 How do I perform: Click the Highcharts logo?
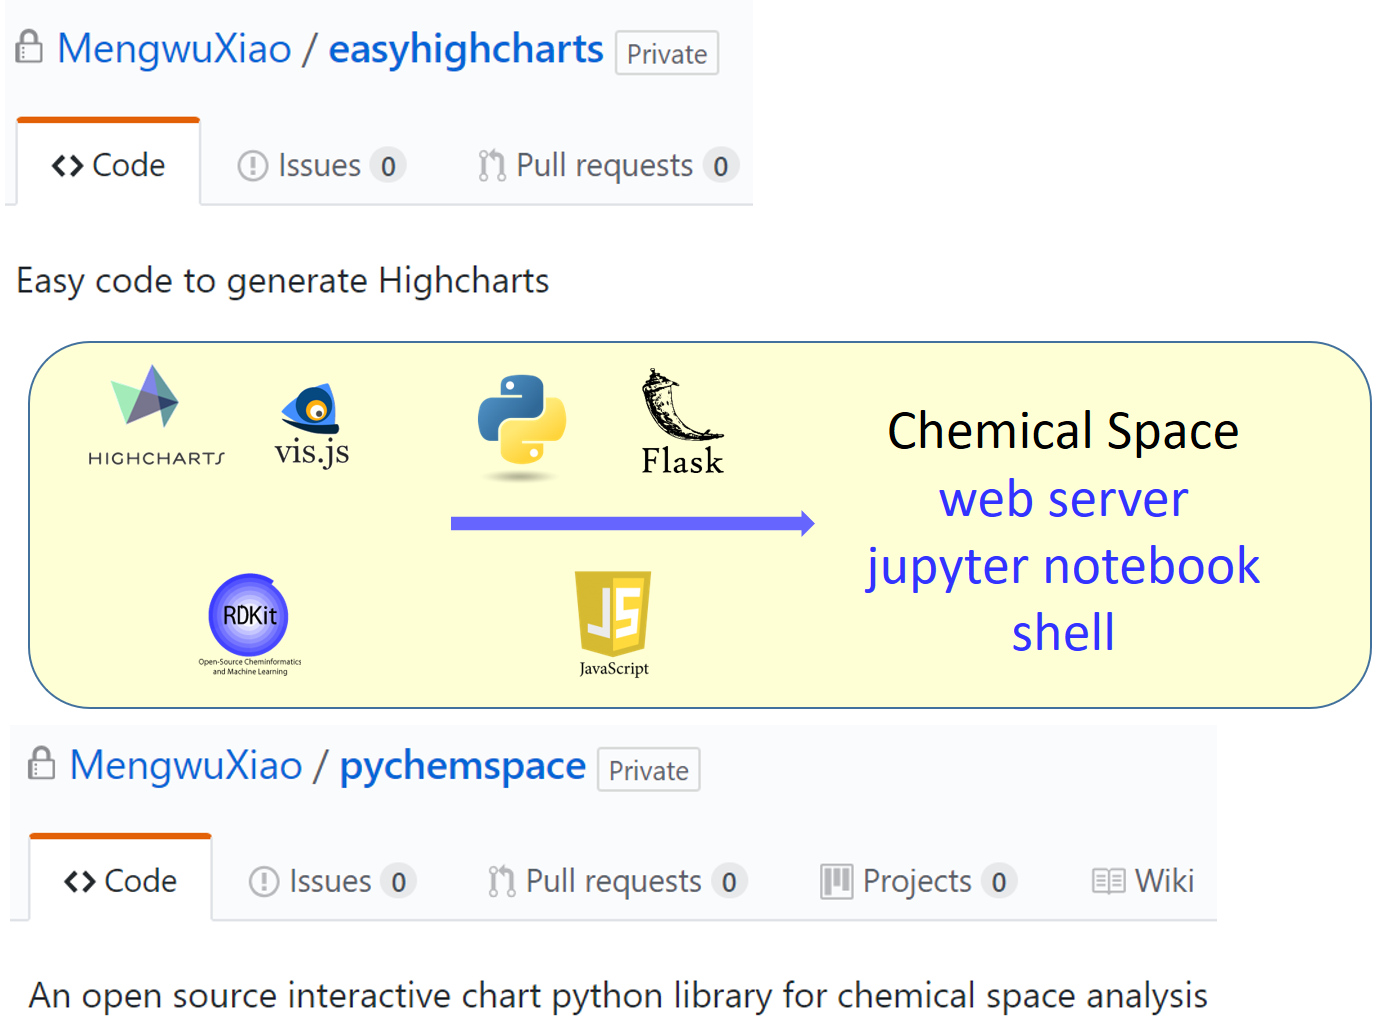[x=146, y=398]
